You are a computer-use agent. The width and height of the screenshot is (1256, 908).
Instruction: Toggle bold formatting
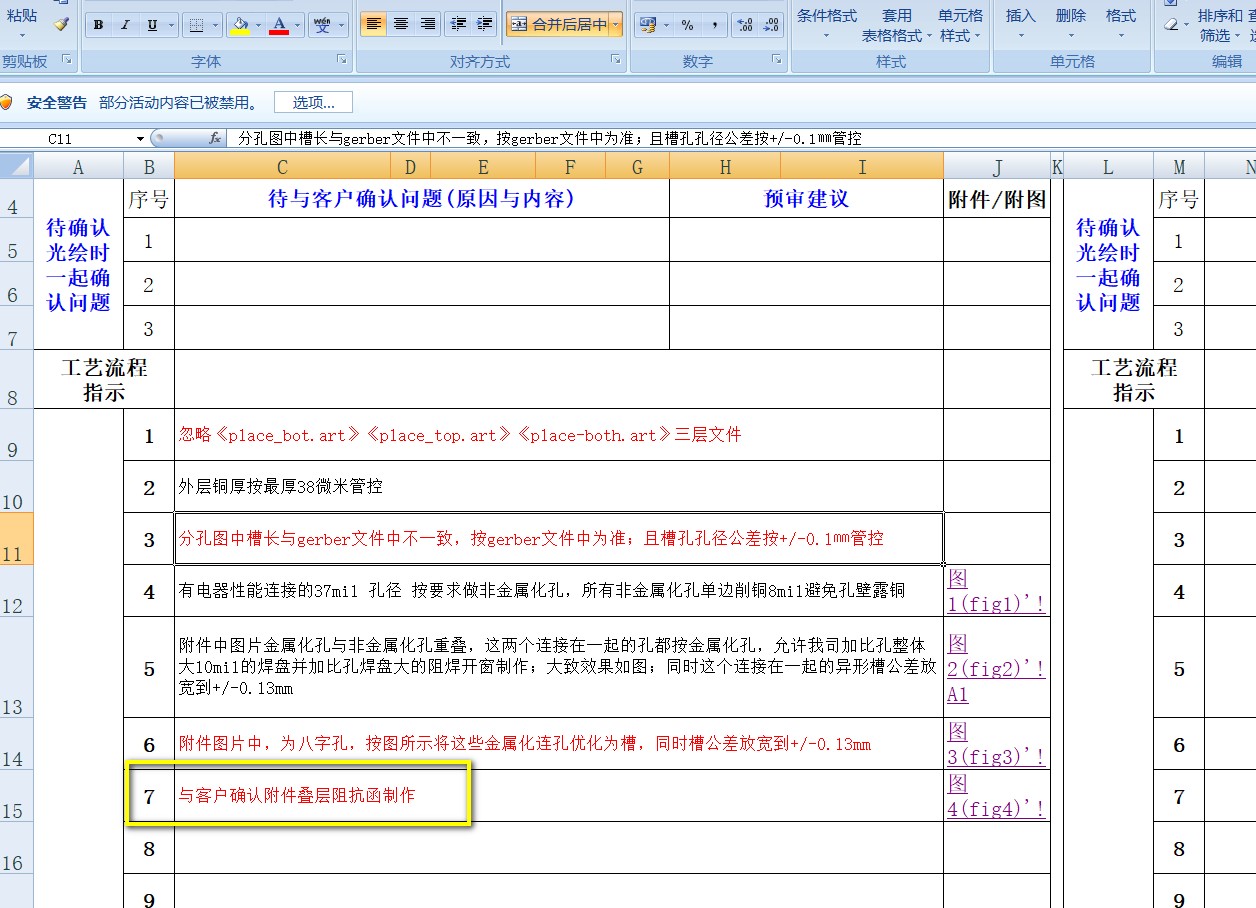[x=100, y=25]
